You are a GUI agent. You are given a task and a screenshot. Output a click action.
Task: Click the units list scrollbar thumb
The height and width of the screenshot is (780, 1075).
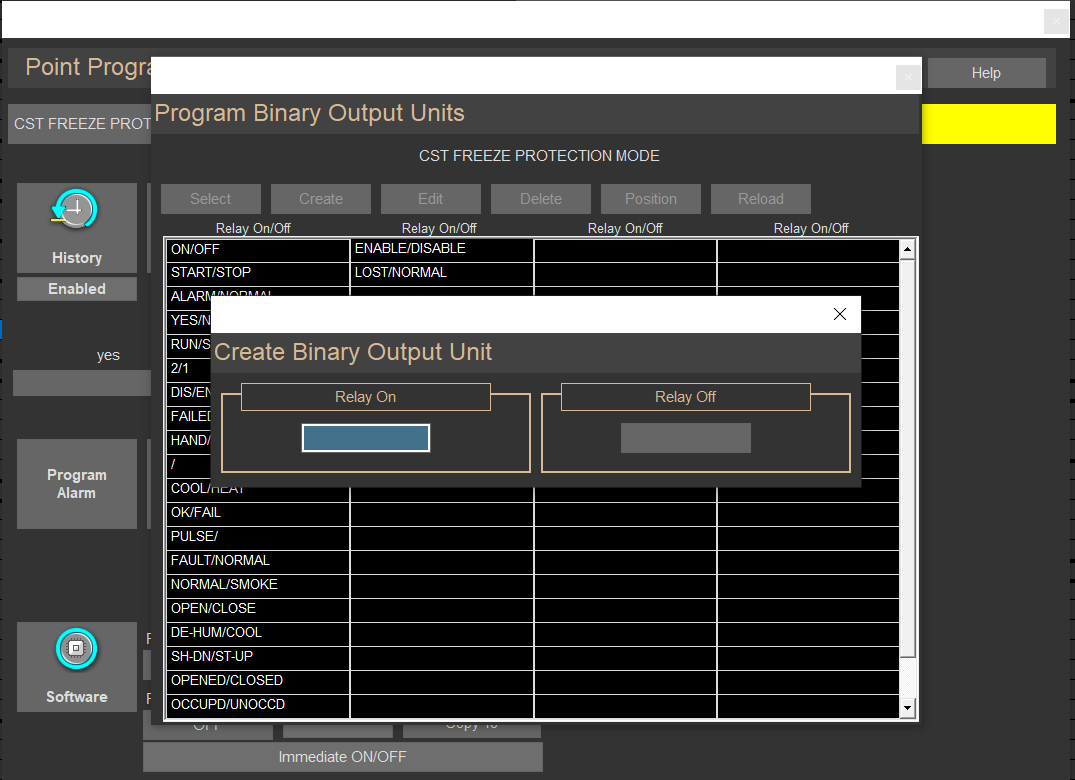(x=907, y=458)
